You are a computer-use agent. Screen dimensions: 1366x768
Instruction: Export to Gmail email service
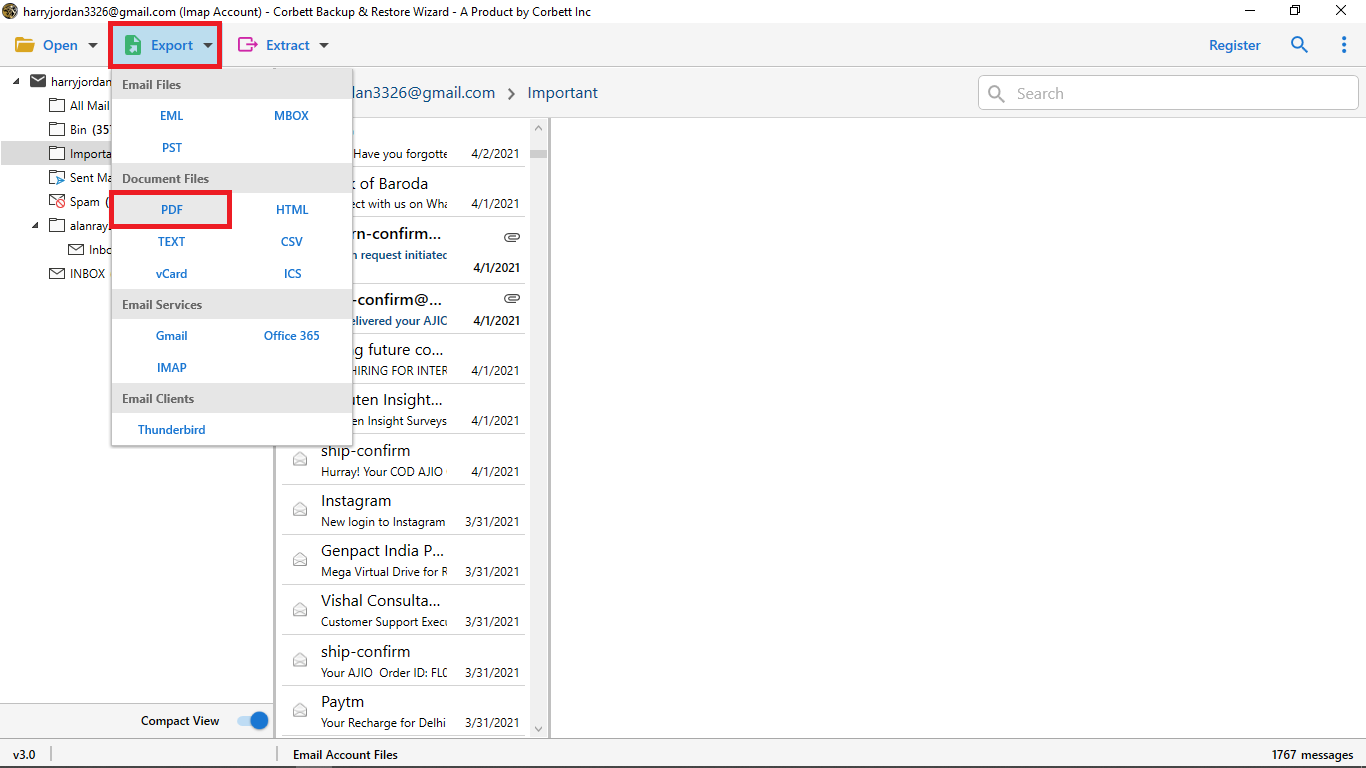[172, 336]
